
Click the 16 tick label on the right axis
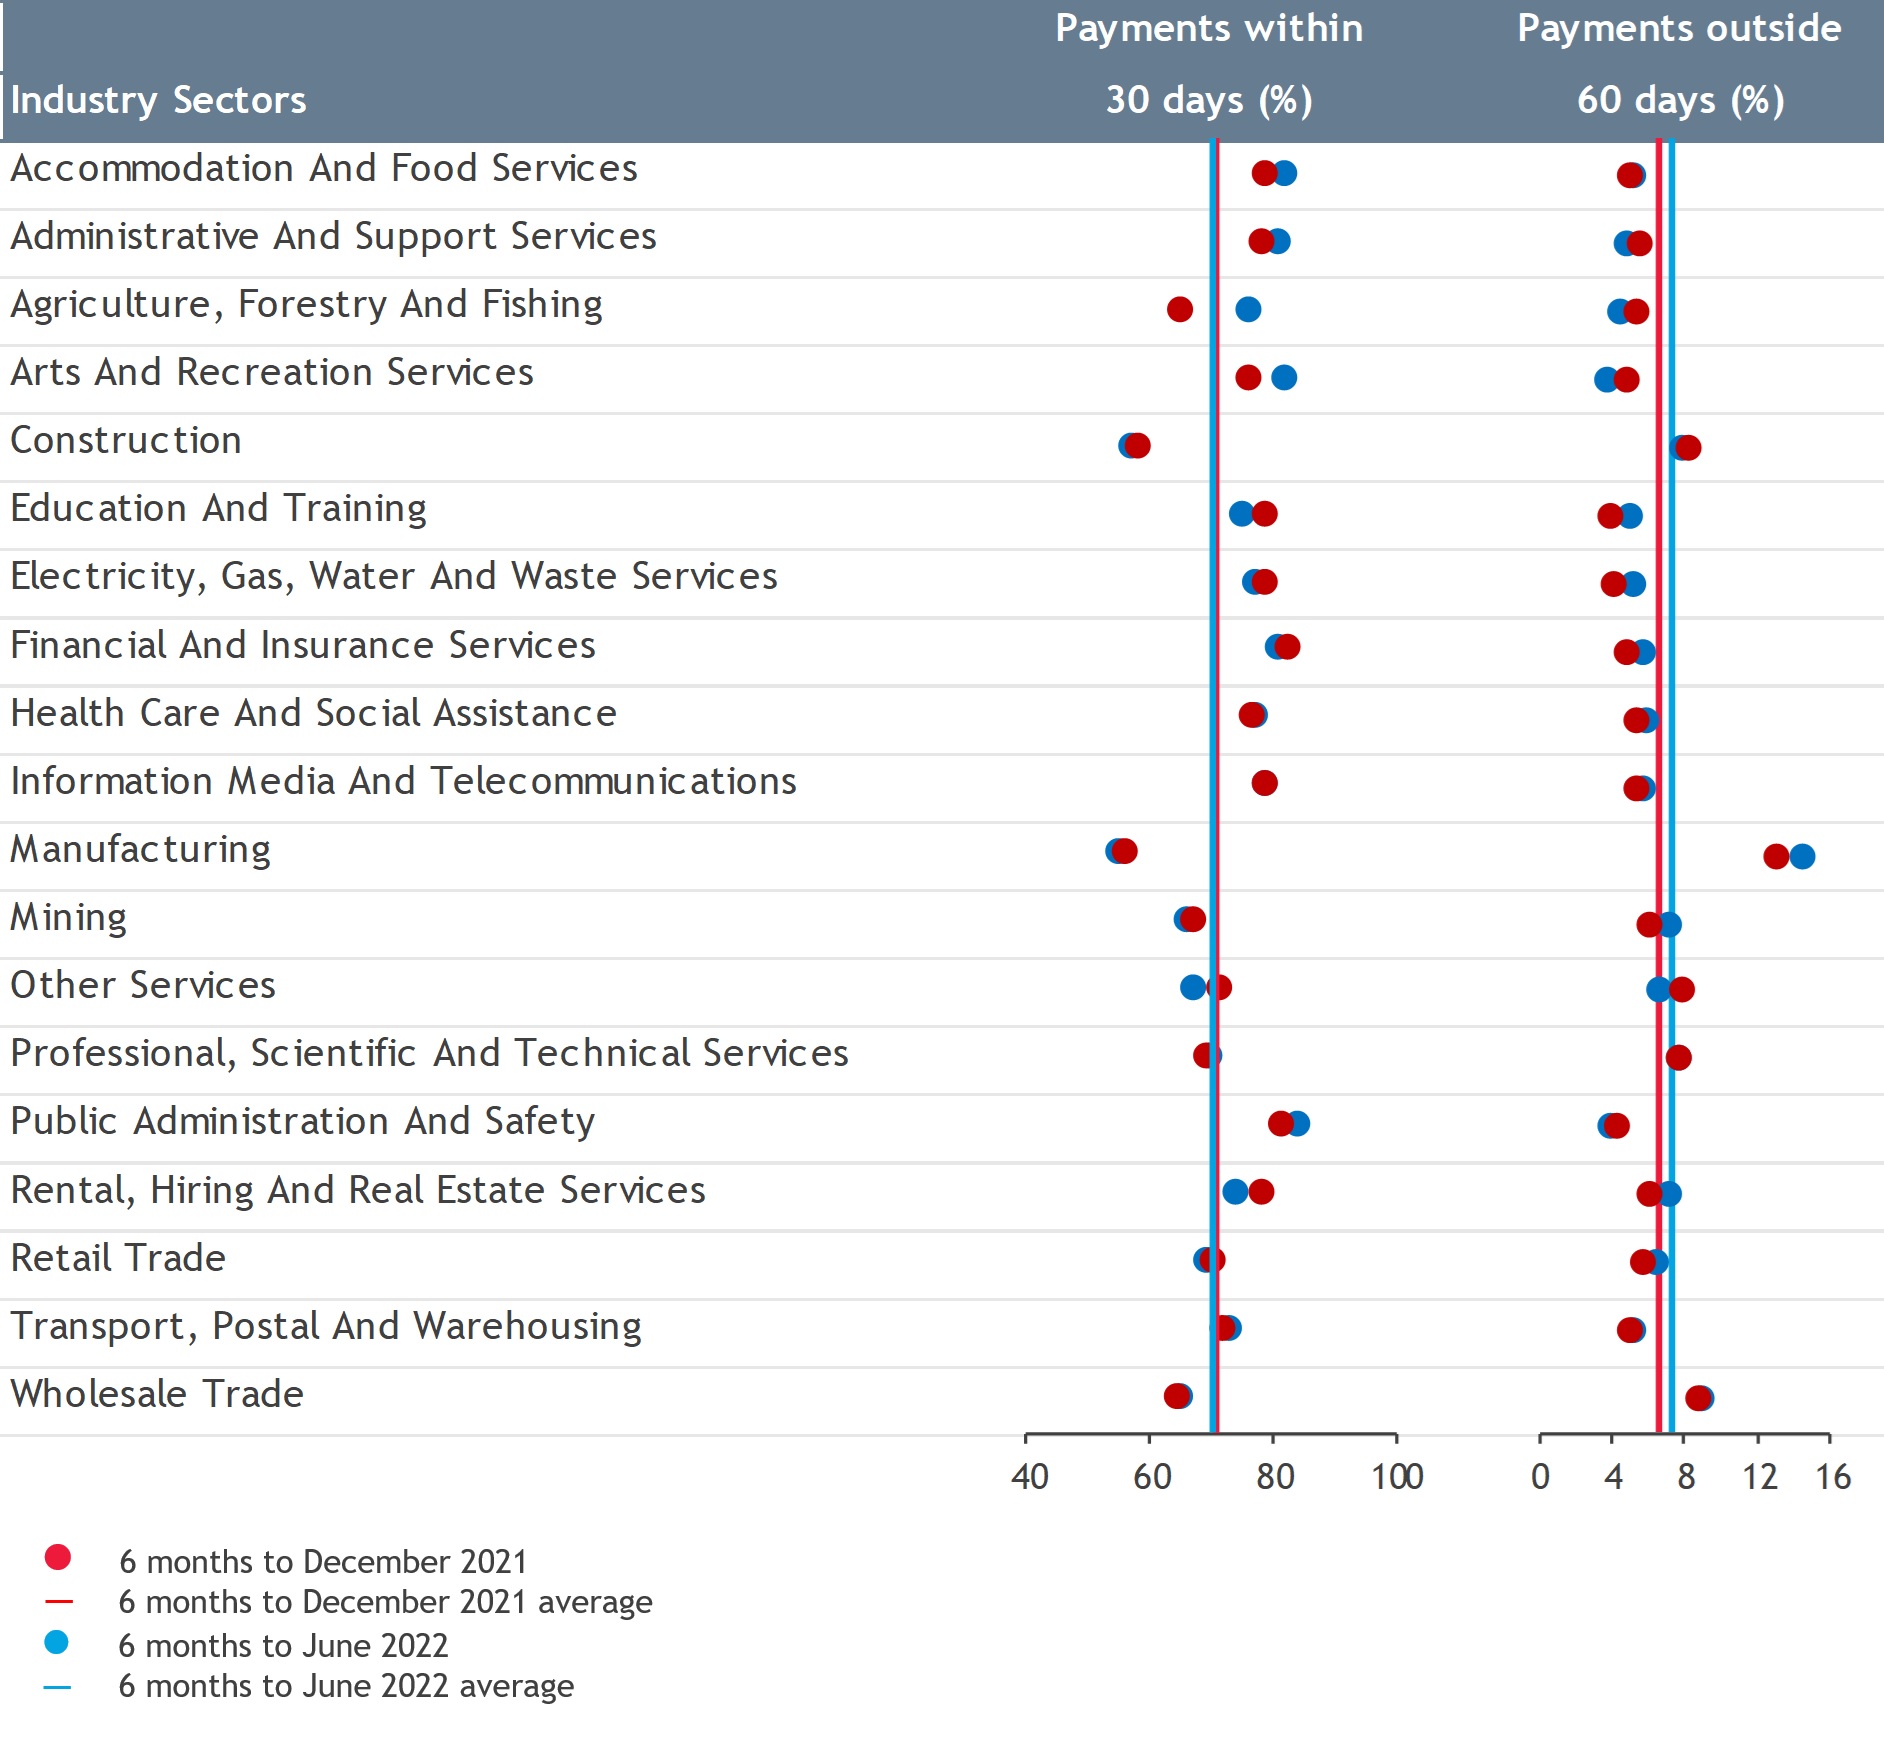pyautogui.click(x=1832, y=1477)
